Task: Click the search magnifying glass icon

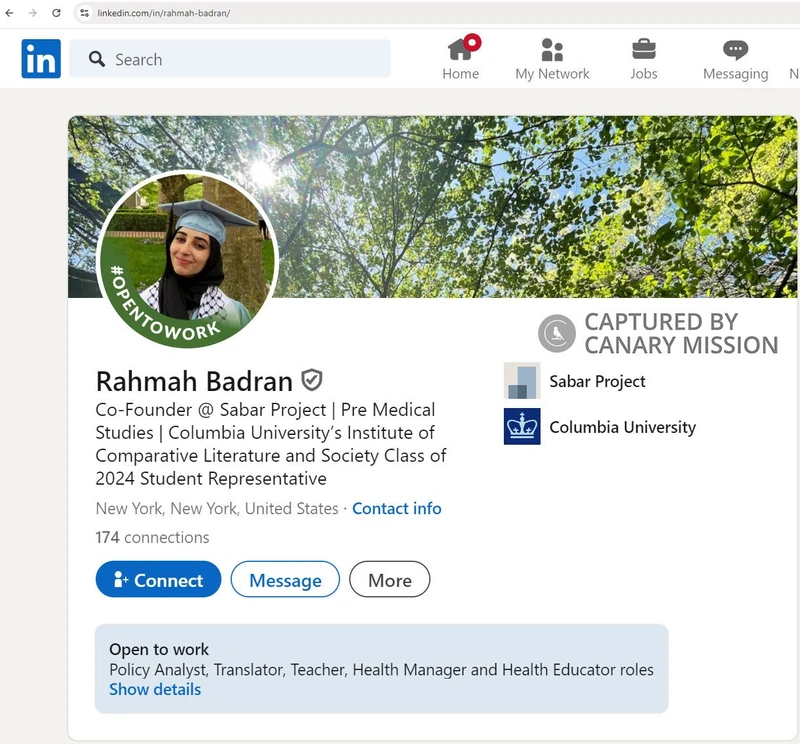Action: coord(95,59)
